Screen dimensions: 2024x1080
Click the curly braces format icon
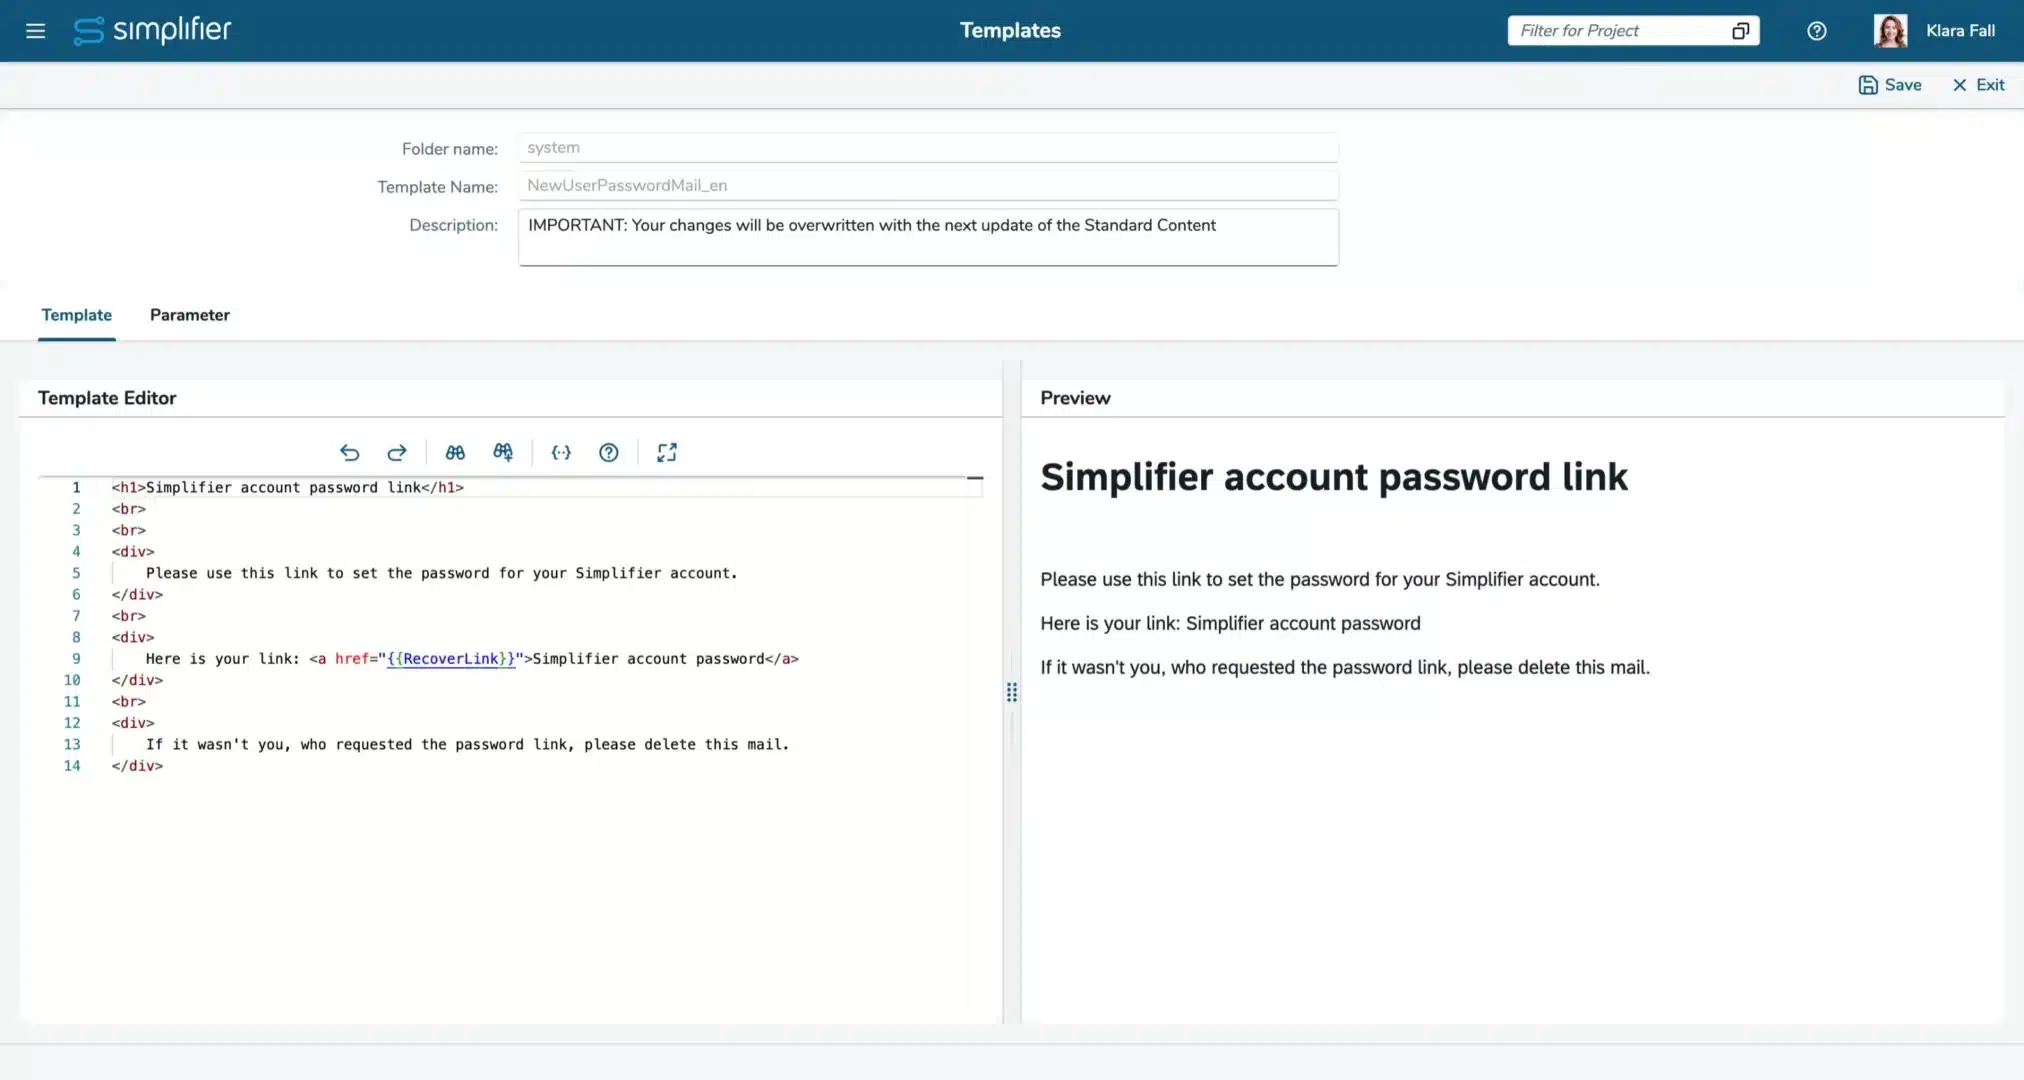tap(561, 453)
